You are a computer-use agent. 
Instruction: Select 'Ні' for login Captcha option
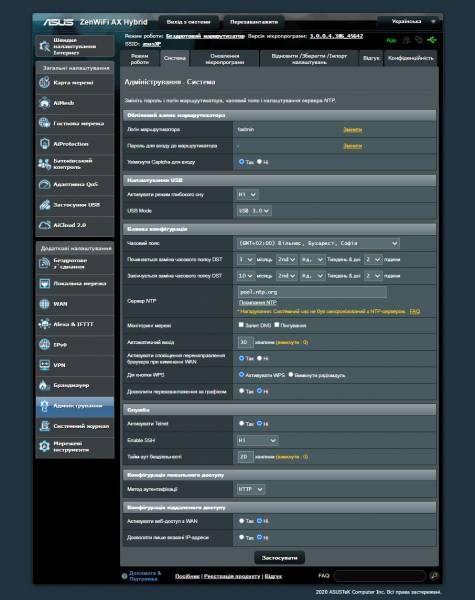click(260, 162)
